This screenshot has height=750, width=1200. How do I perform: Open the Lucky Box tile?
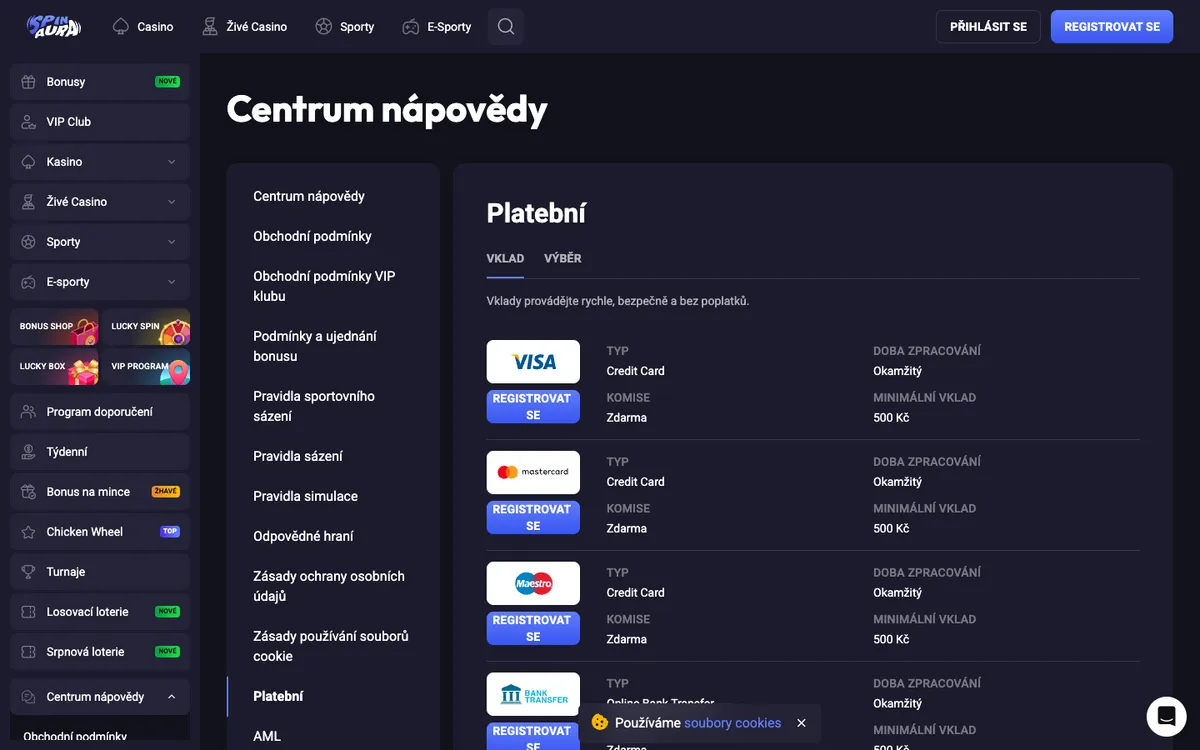54,367
